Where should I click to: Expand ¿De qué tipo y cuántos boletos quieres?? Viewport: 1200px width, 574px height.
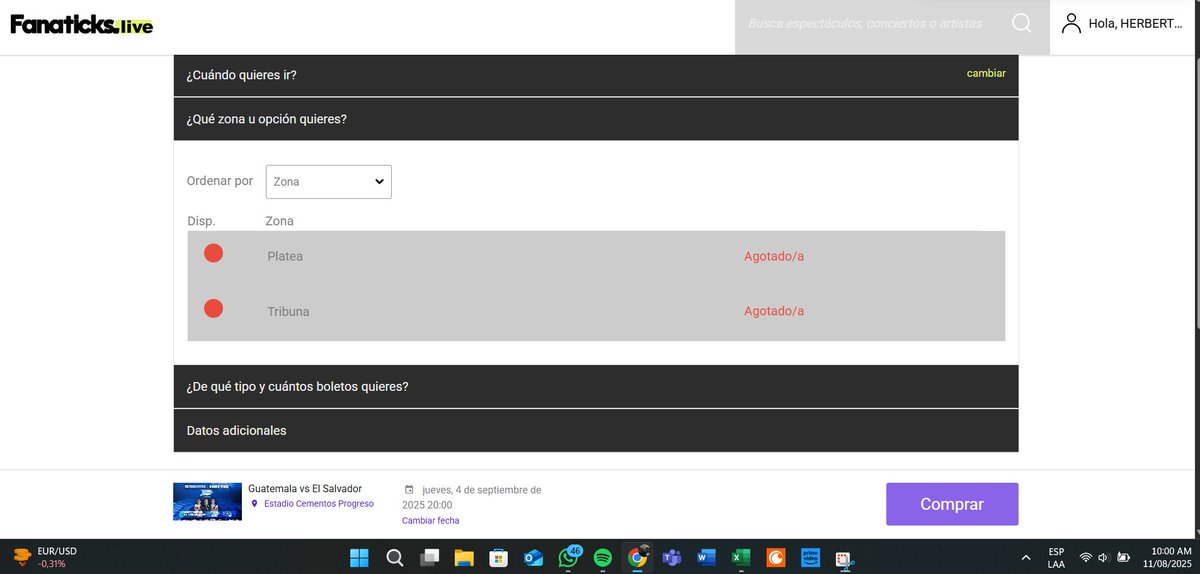(596, 386)
